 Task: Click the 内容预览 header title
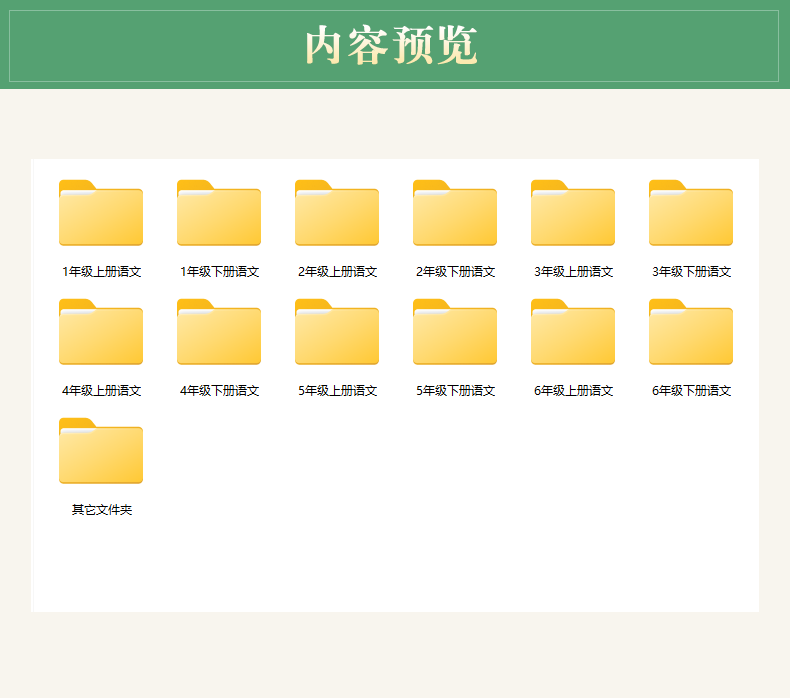(391, 45)
